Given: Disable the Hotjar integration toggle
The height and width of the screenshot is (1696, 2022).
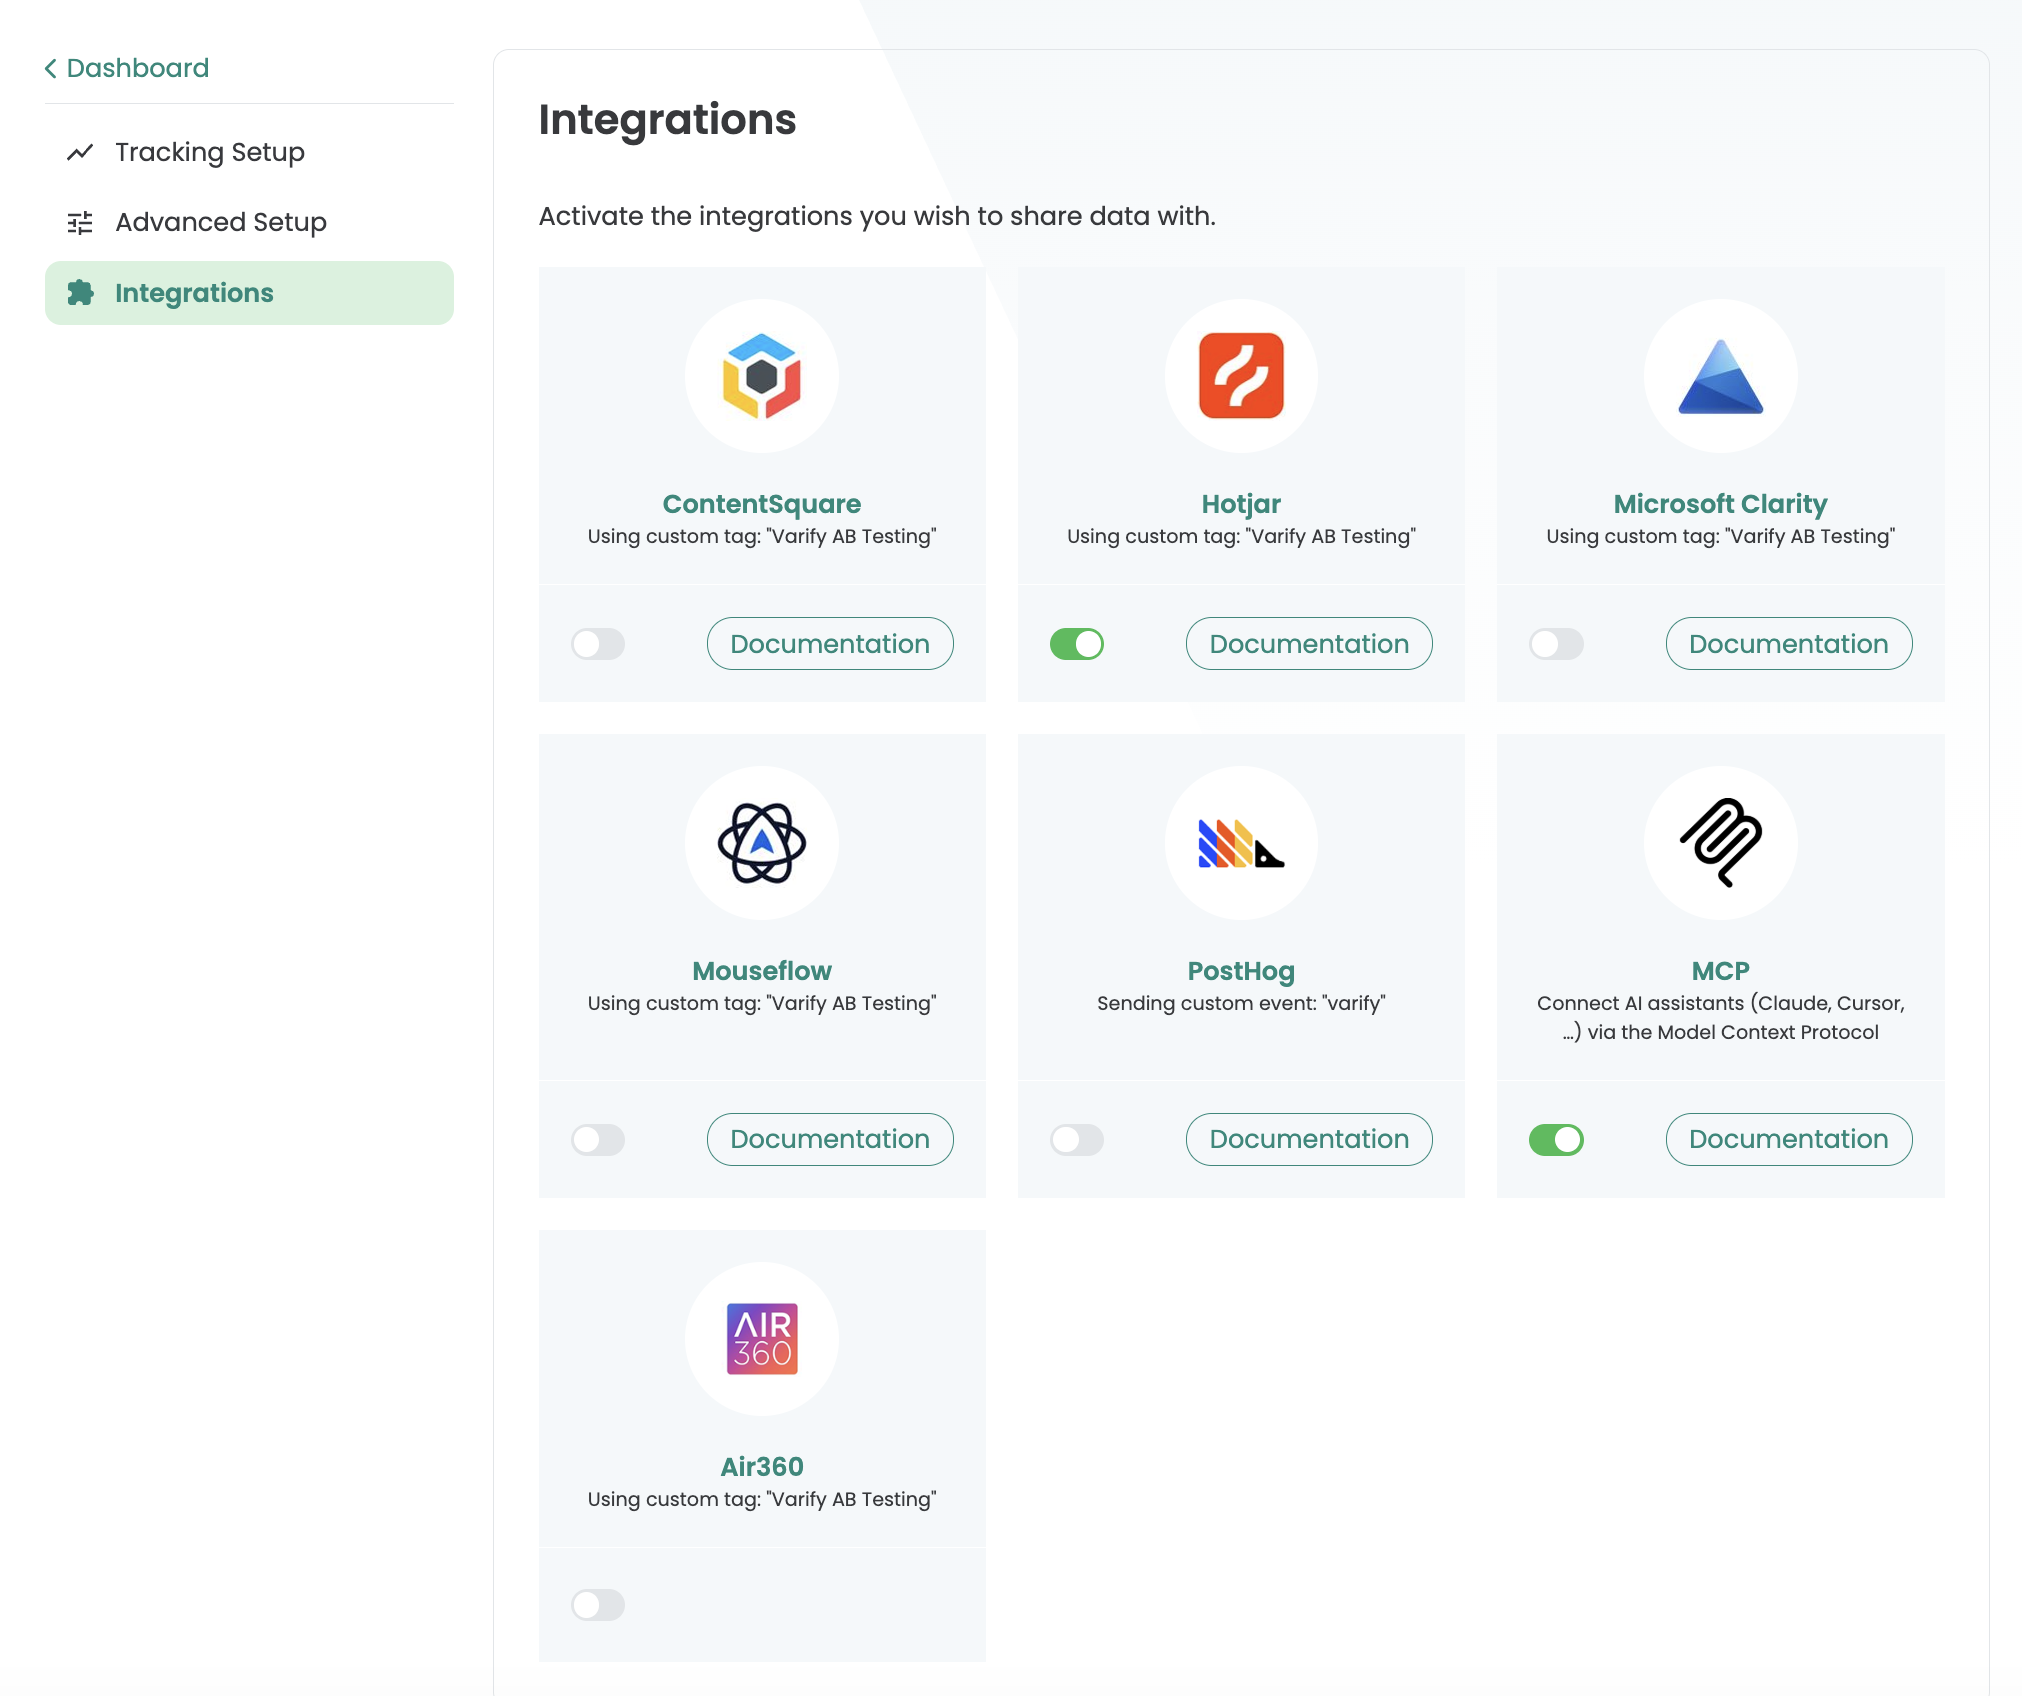Looking at the screenshot, I should (x=1077, y=644).
